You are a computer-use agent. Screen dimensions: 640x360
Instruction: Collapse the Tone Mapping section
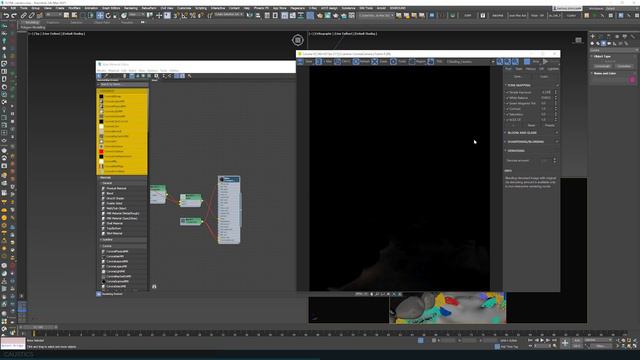pos(506,85)
